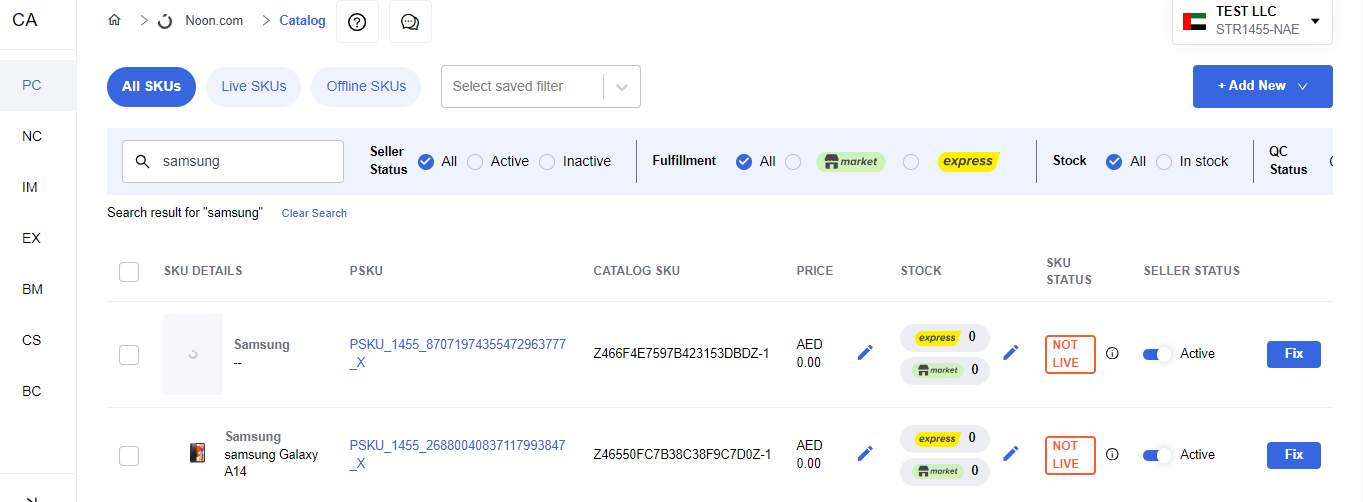
Task: Edit stock pencil for Z466F4E7597B423153DBDZ-1
Action: click(1011, 352)
